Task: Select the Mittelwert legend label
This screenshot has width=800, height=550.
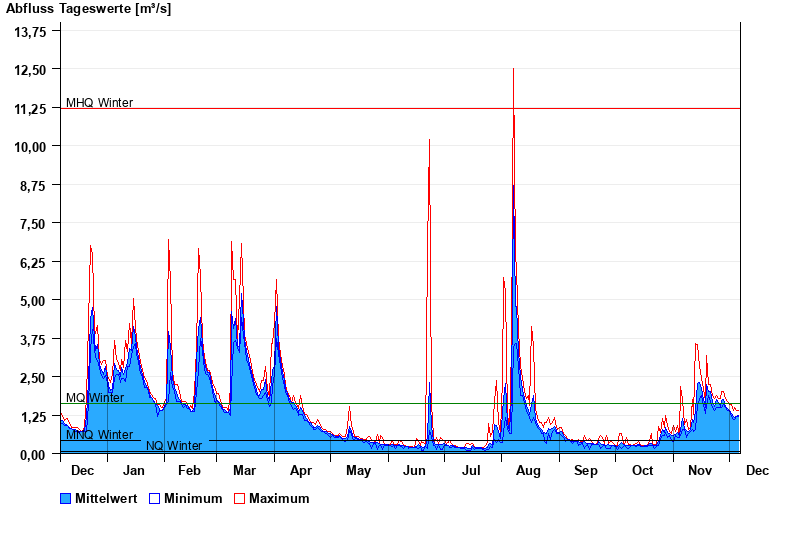Action: click(x=106, y=498)
